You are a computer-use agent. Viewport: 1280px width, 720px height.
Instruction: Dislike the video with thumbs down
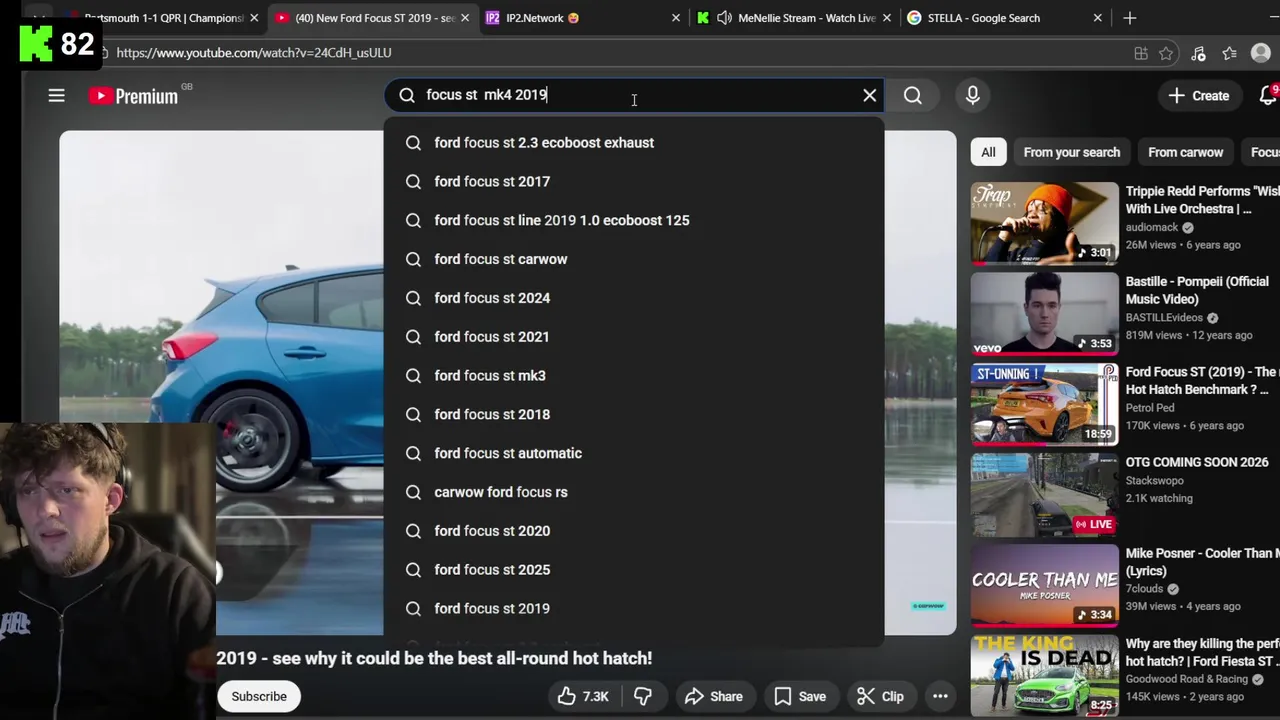click(643, 696)
